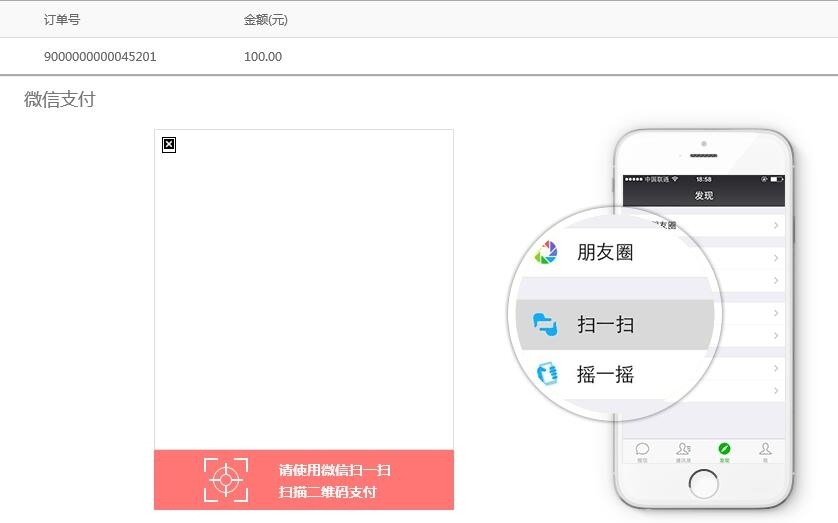Screen dimensions: 838x523
Task: Select the 扫一扫 highlighted menu row
Action: click(615, 325)
